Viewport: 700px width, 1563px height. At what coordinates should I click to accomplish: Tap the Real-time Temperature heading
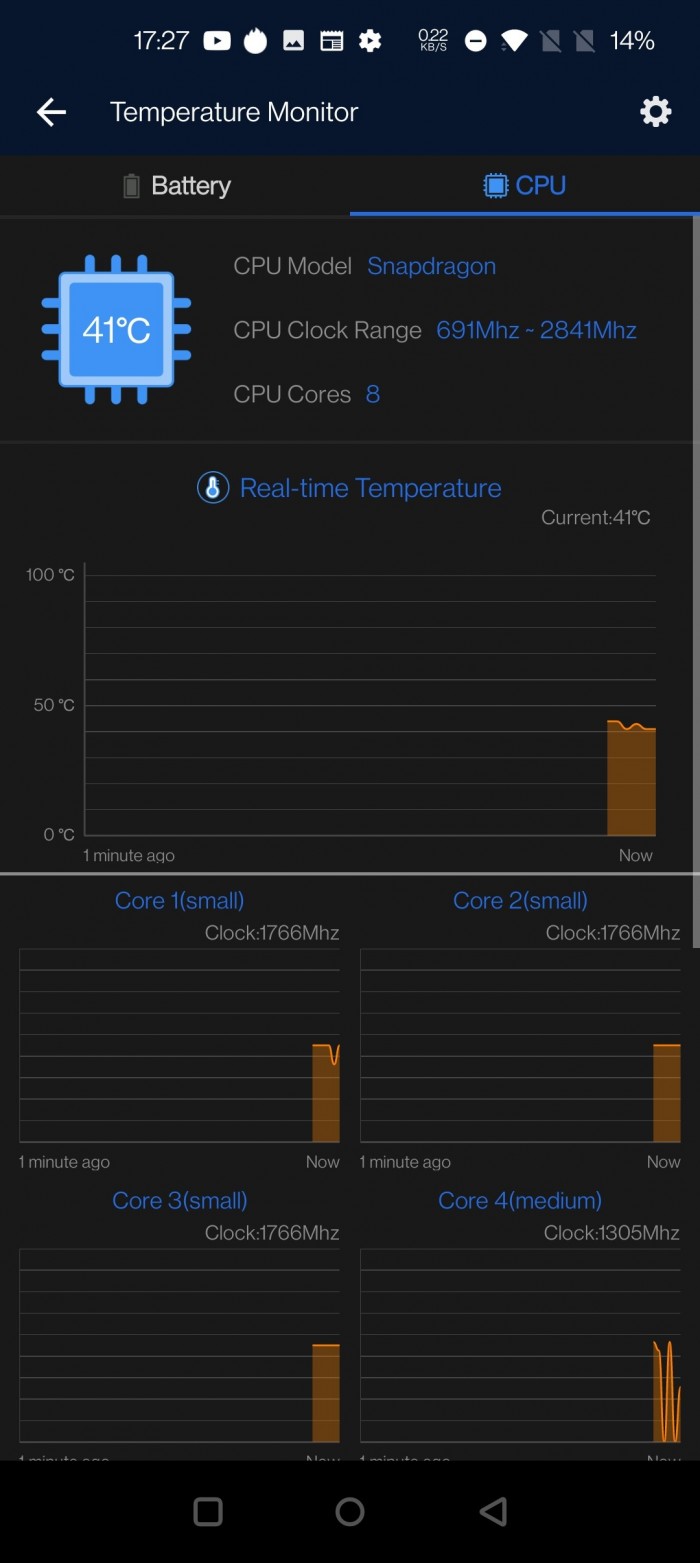pyautogui.click(x=370, y=488)
